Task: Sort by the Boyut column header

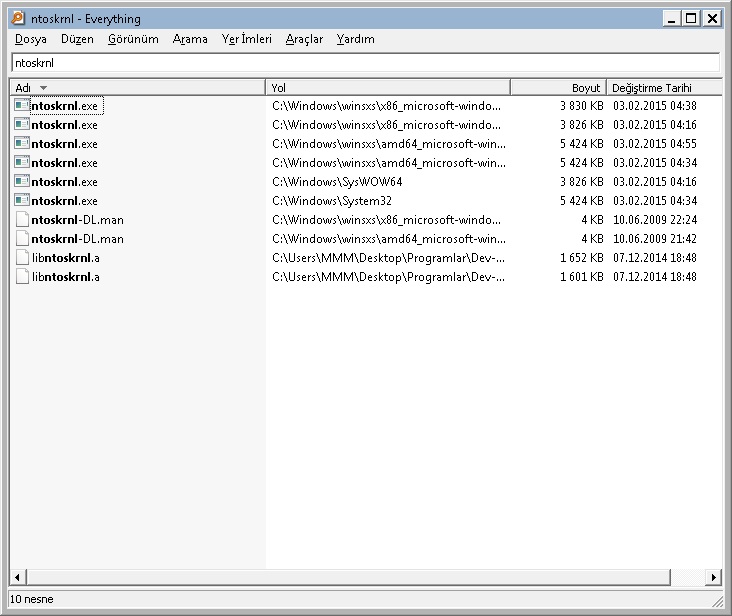Action: pyautogui.click(x=558, y=88)
